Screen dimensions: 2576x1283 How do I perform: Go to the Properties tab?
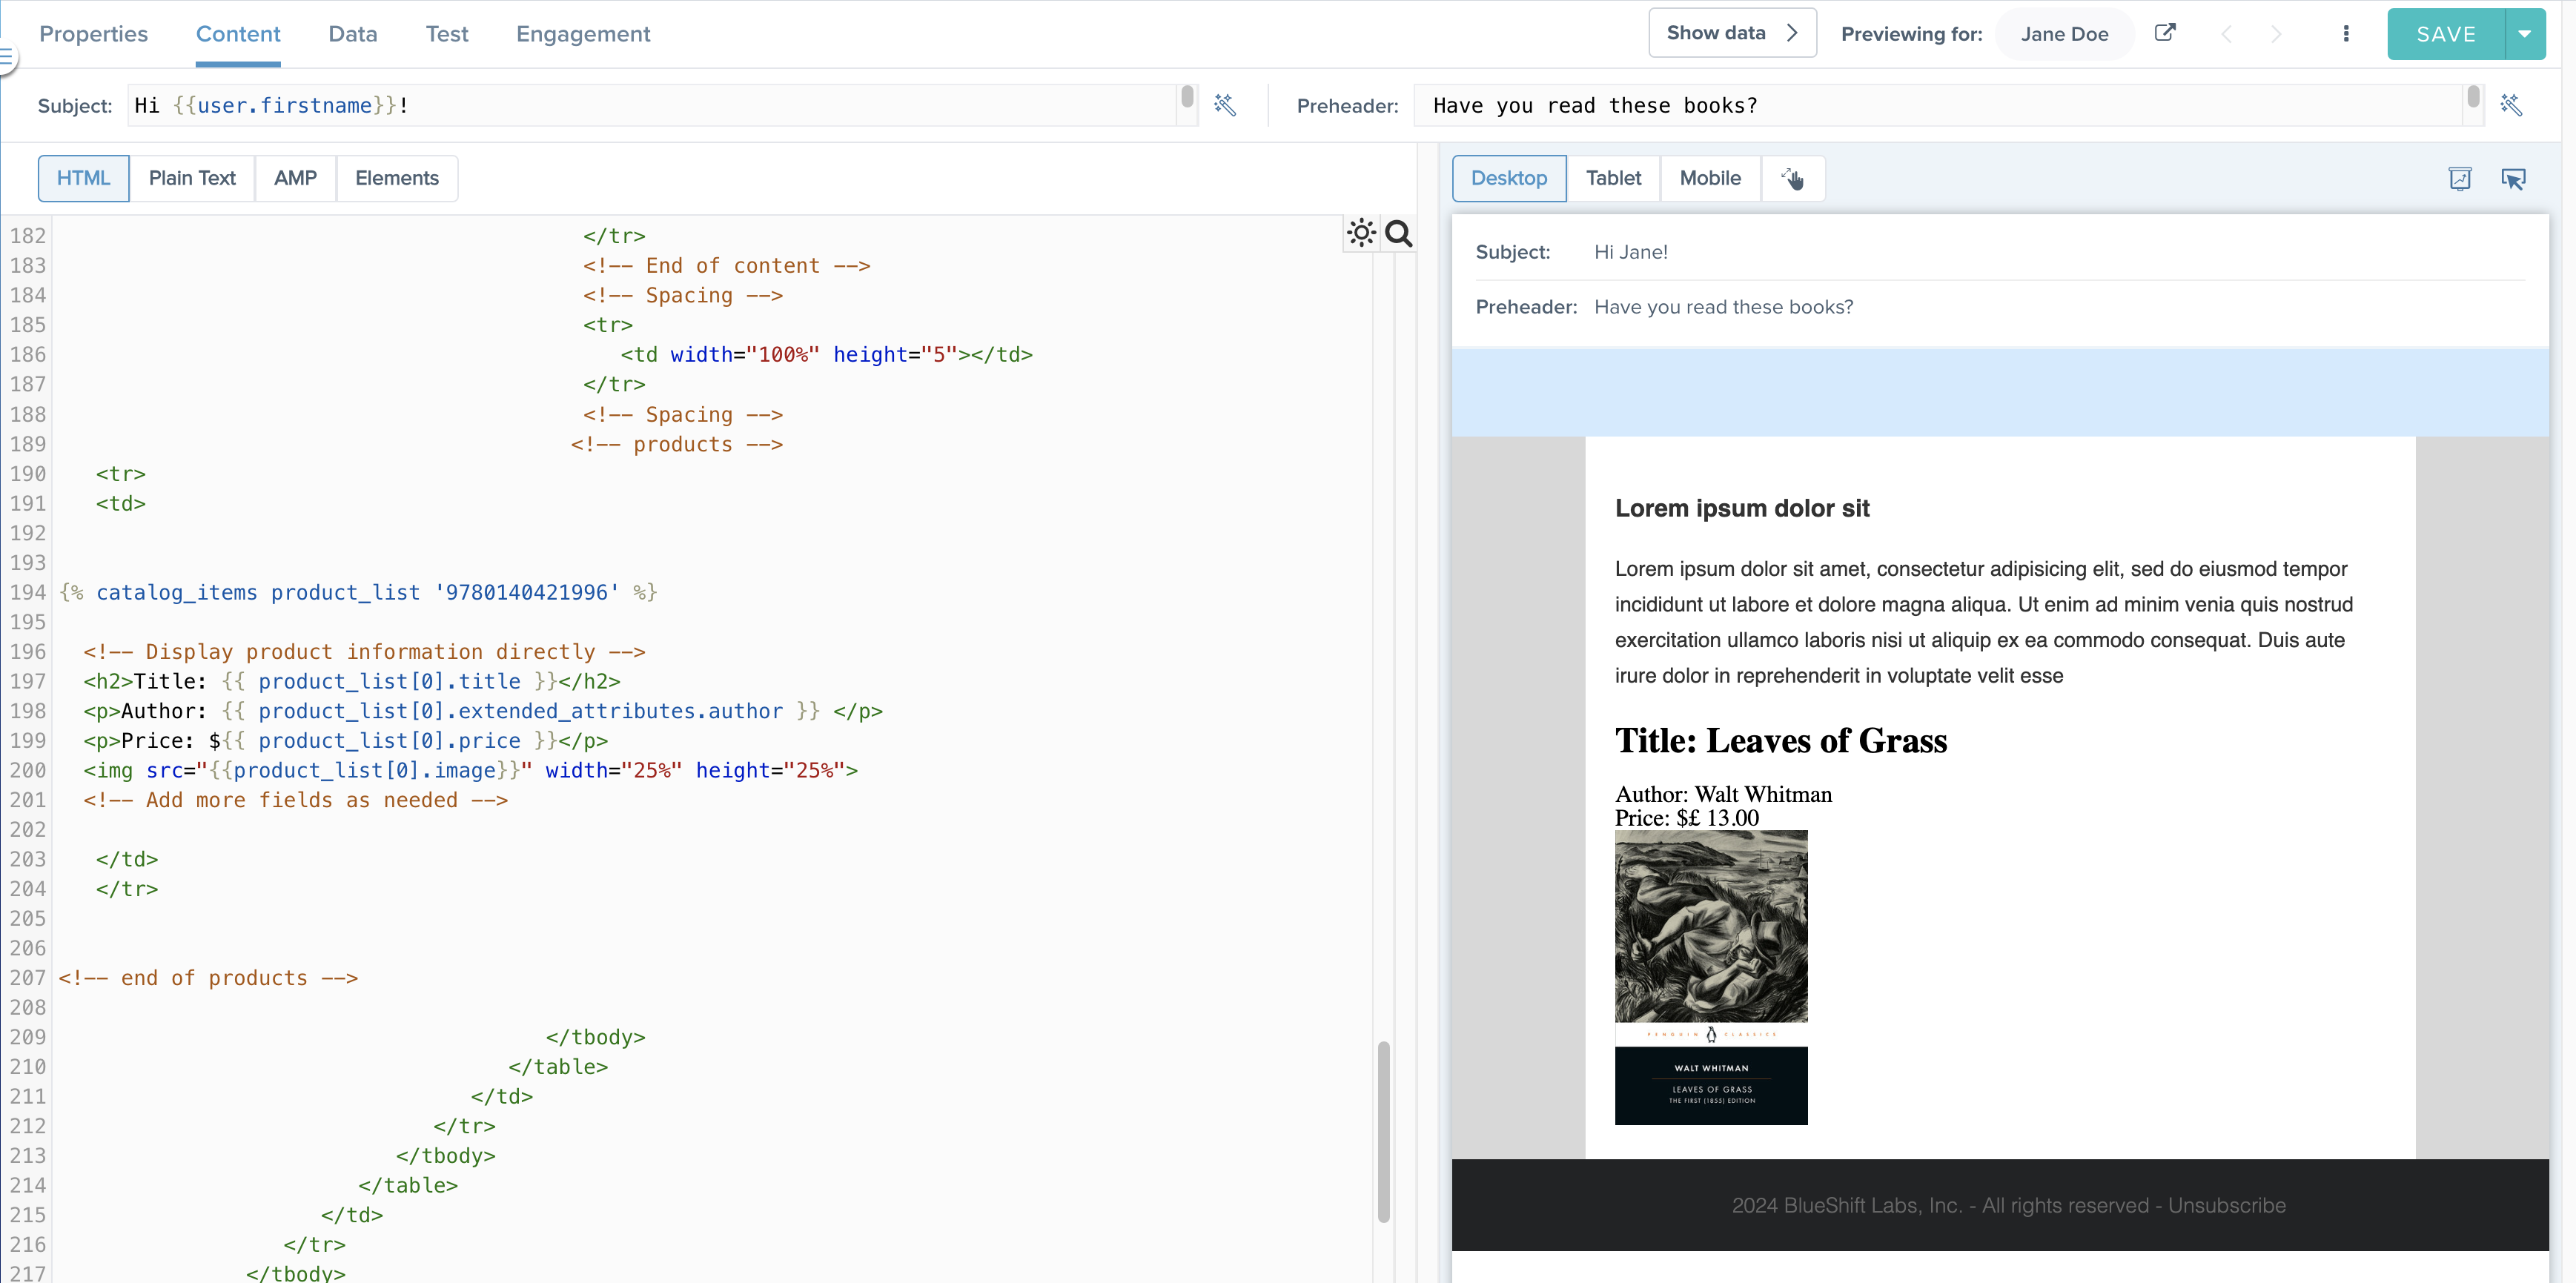point(93,34)
